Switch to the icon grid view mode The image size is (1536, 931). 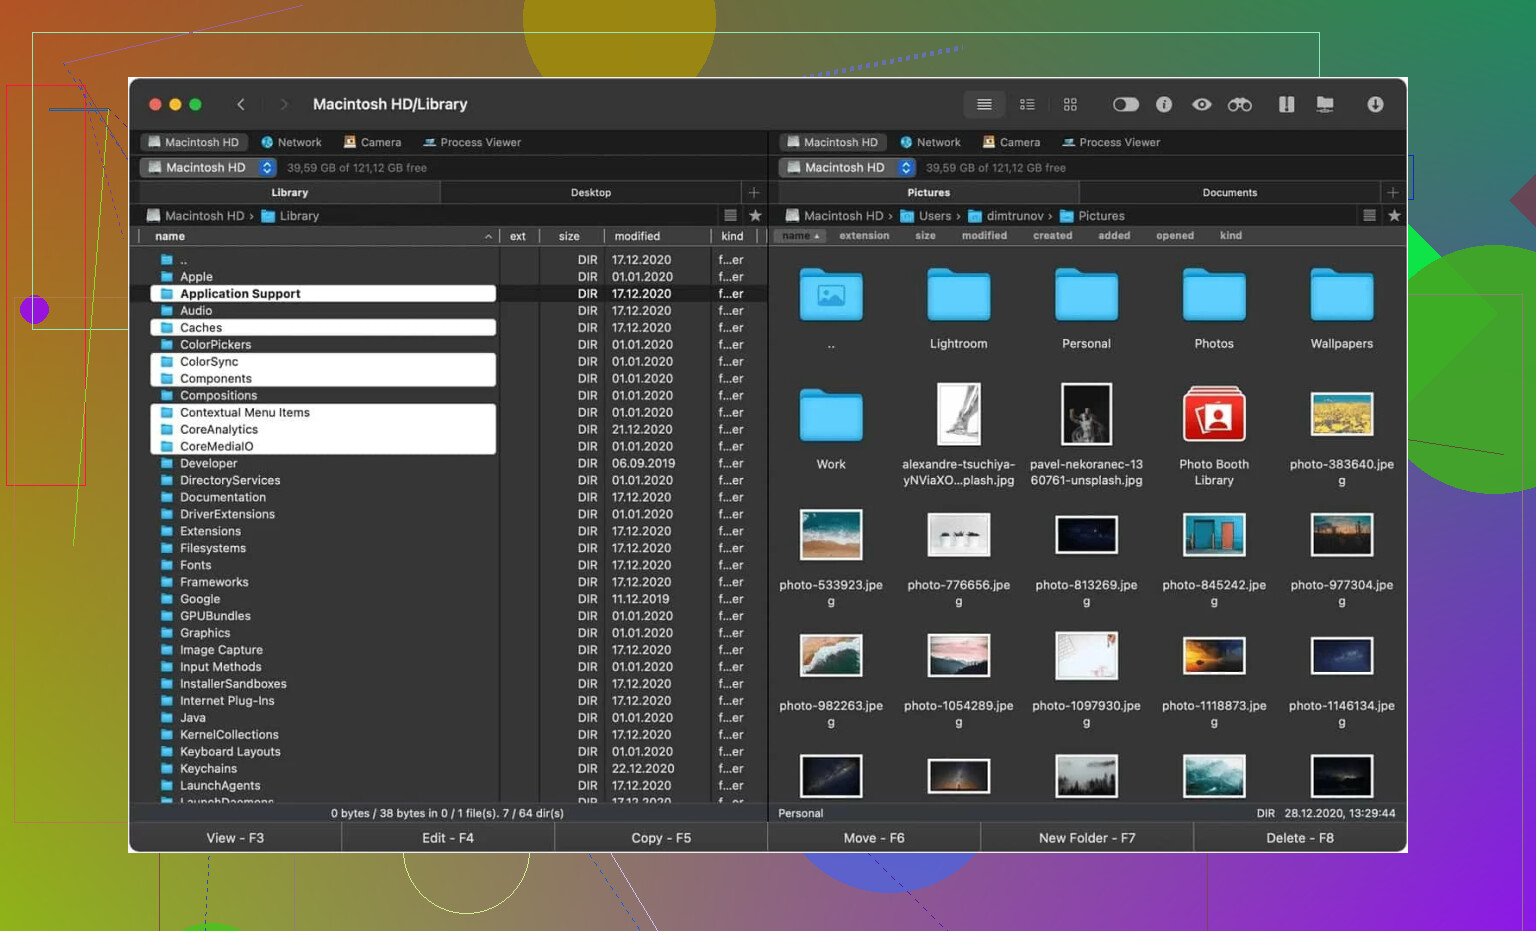pyautogui.click(x=1070, y=105)
